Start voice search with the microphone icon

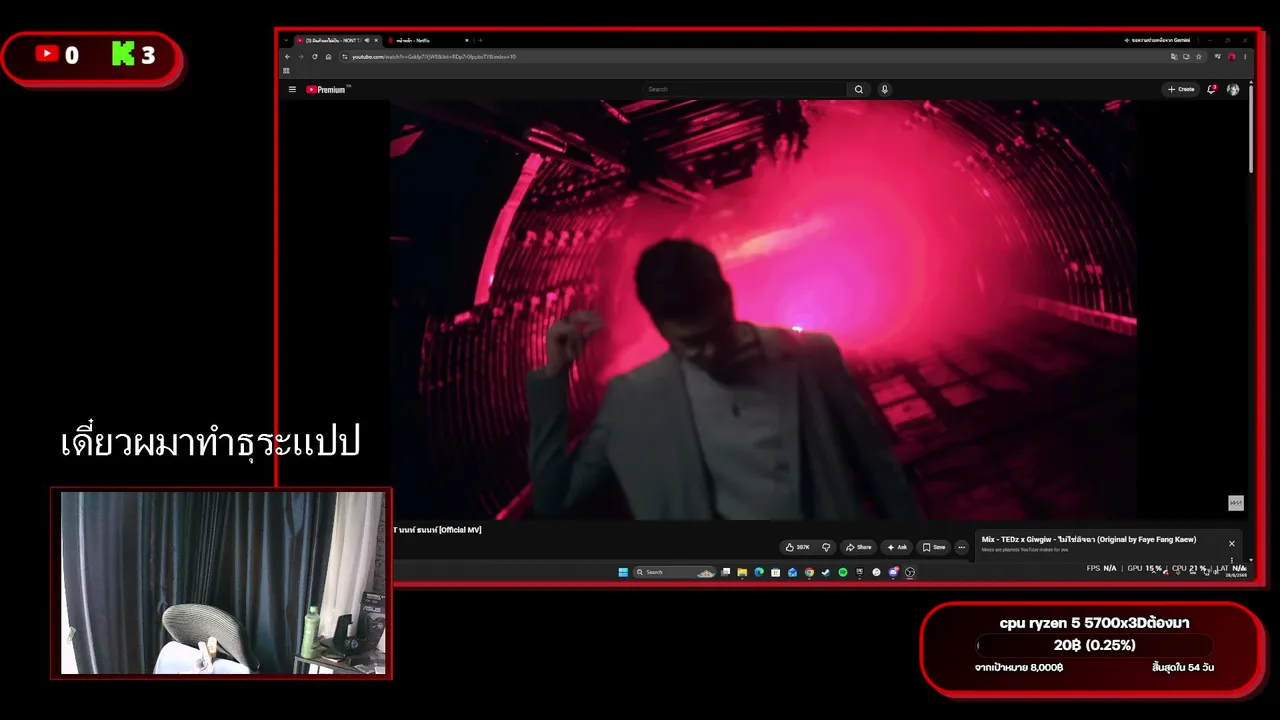(x=884, y=89)
